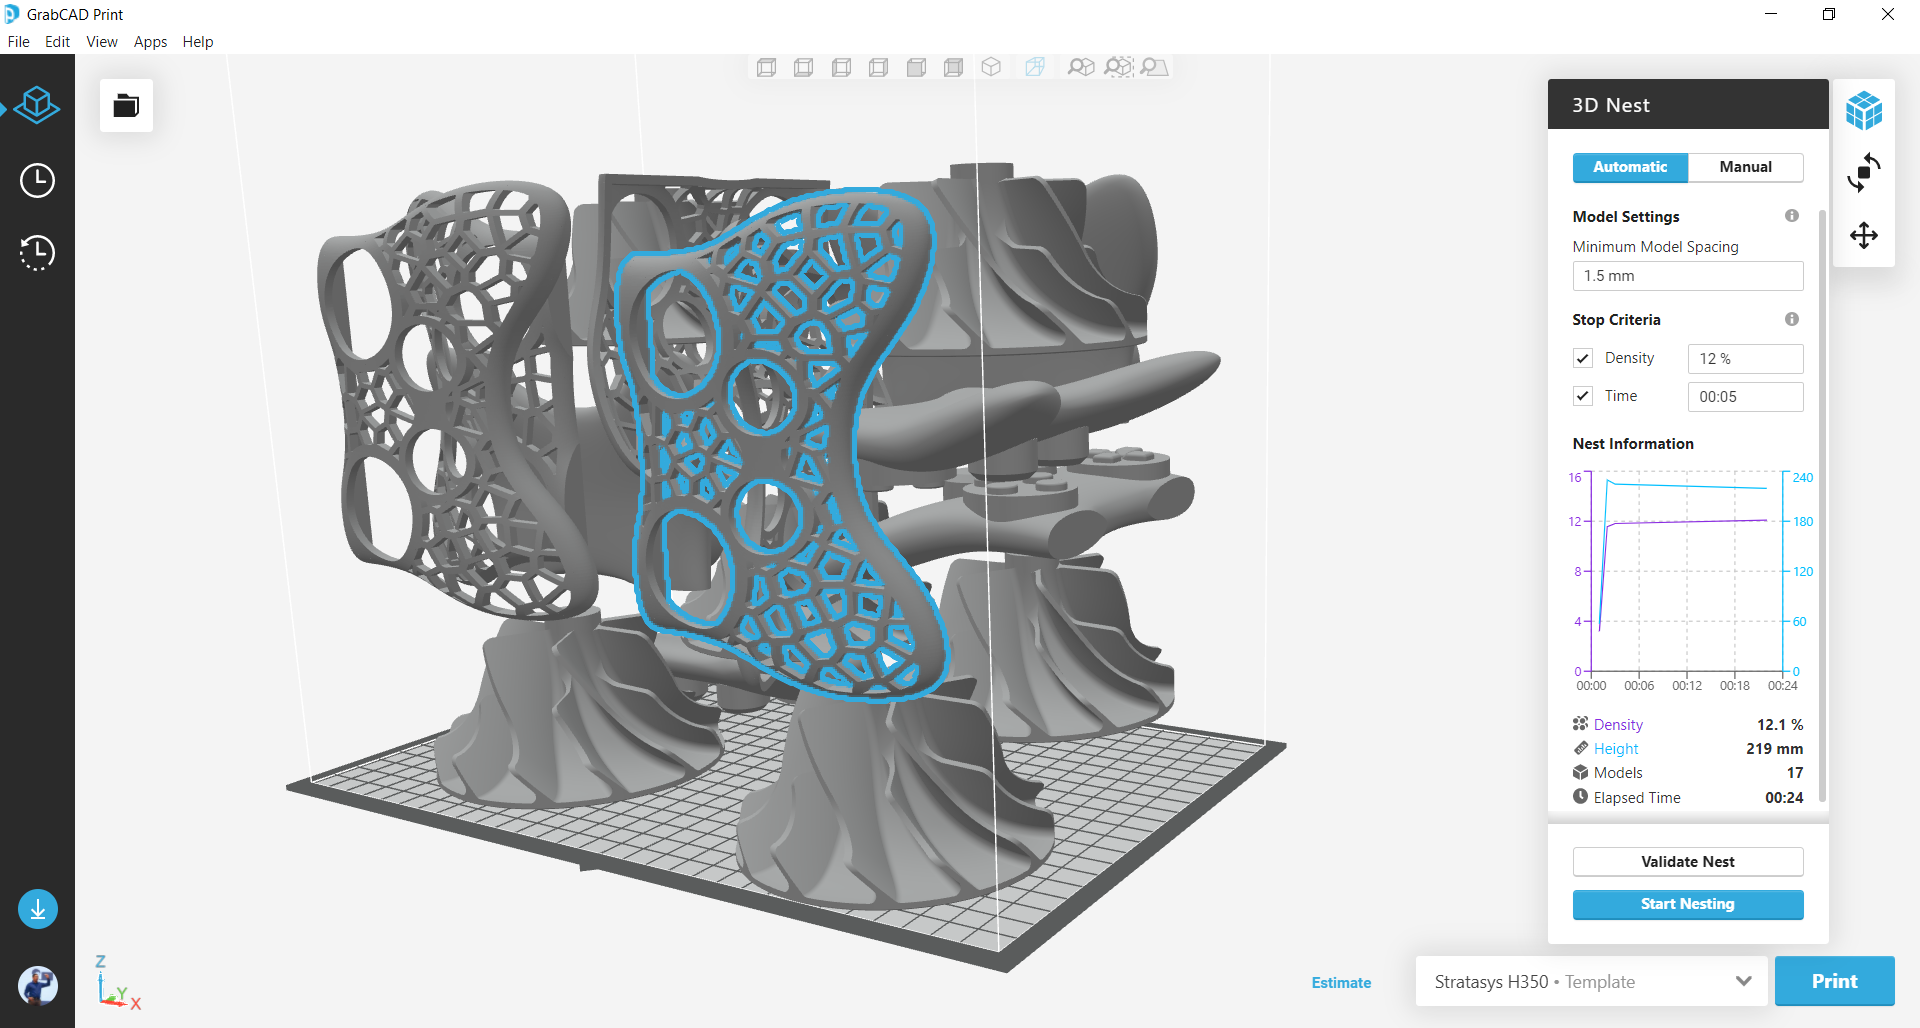Open the print queue clock icon
The image size is (1920, 1028).
[37, 180]
